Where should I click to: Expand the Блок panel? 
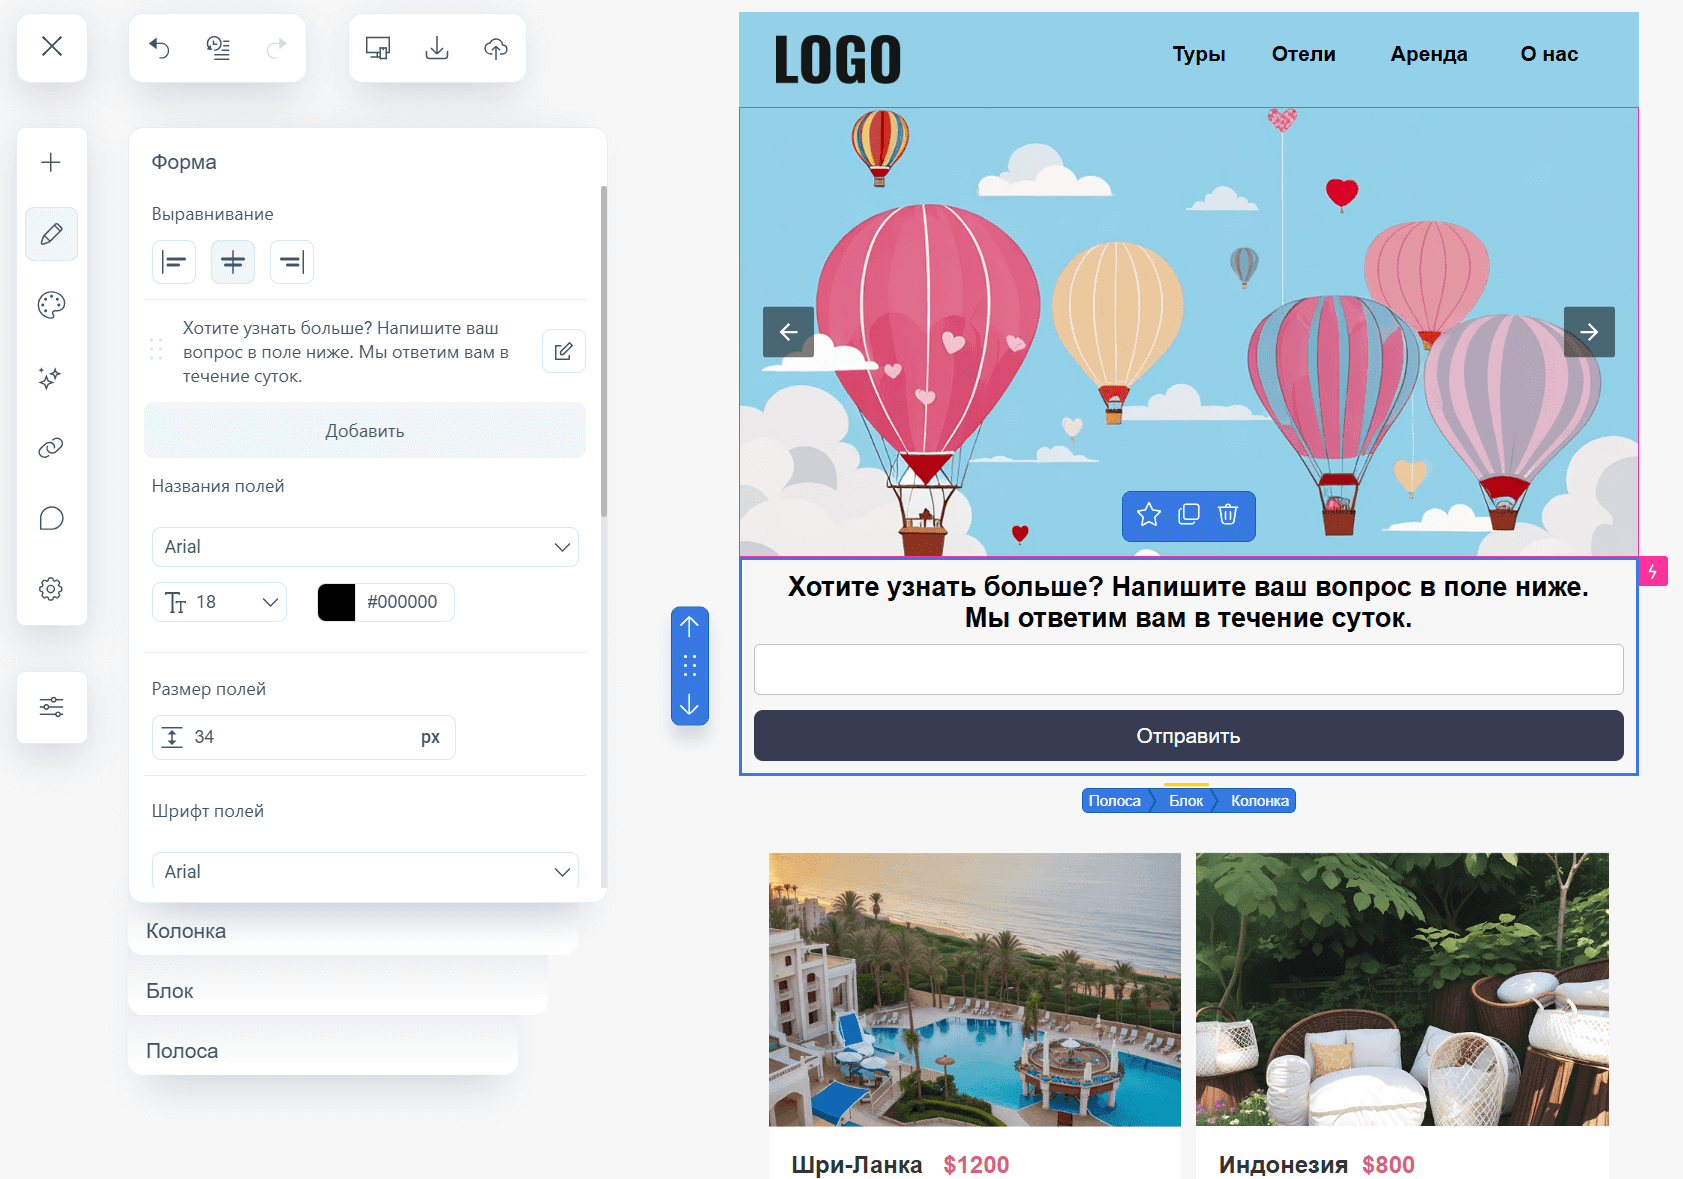click(x=338, y=991)
